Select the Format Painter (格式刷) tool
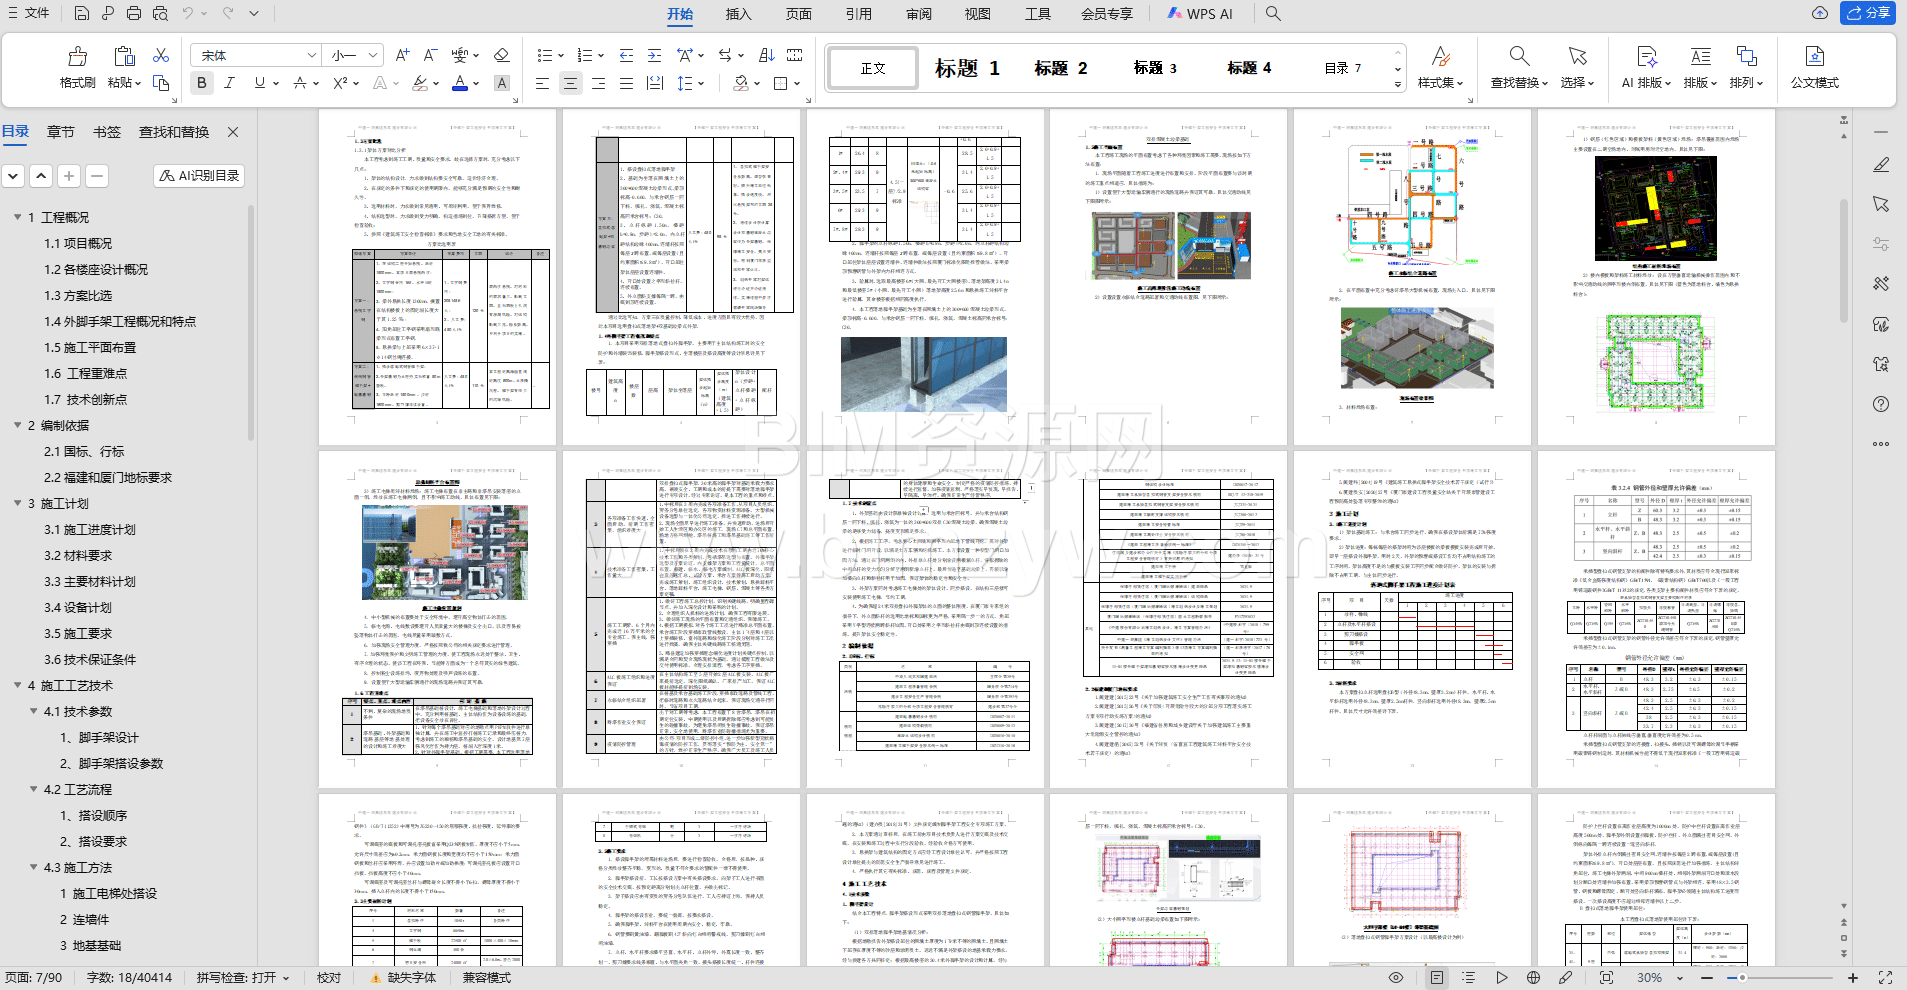 coord(77,67)
